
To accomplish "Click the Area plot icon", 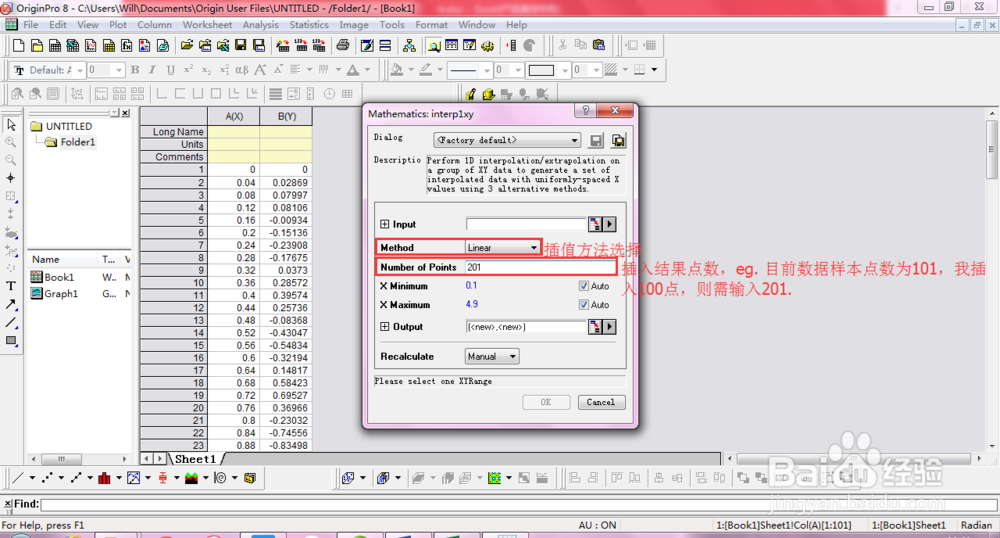I will tap(191, 477).
